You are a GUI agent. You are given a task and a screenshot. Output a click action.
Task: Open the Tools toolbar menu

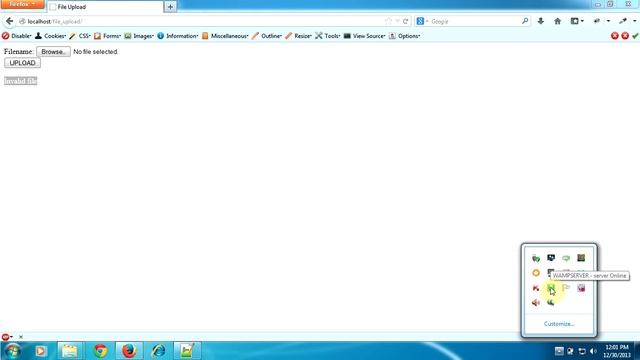pos(327,36)
